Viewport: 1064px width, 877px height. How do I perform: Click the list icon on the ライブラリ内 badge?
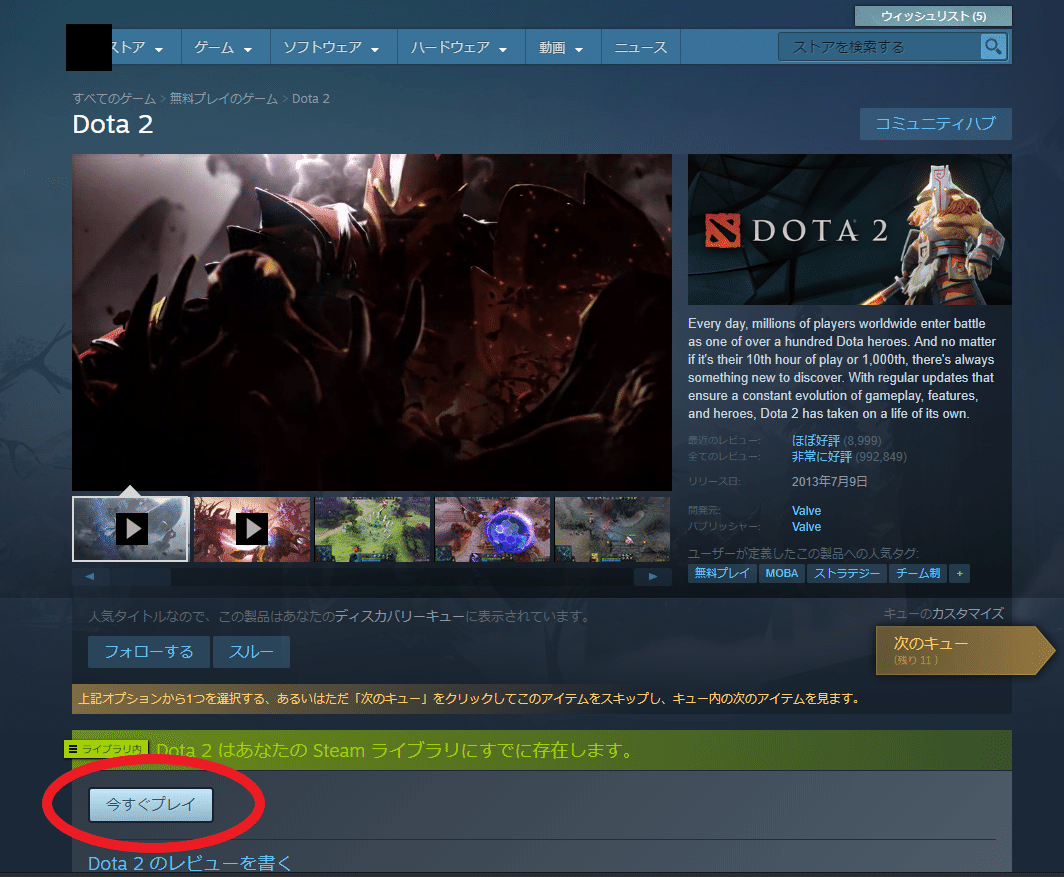tap(74, 747)
